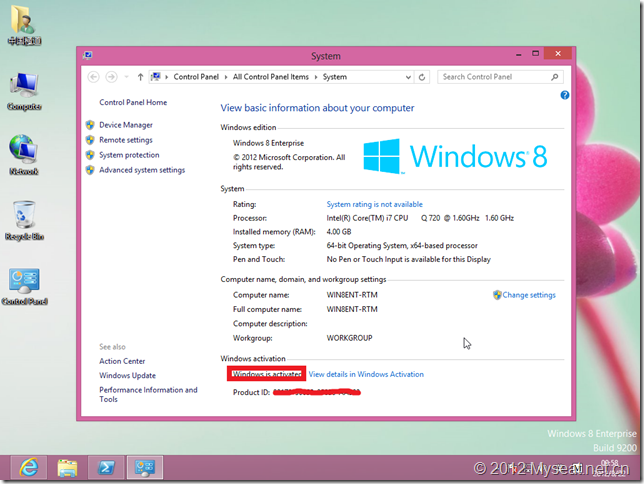
Task: Minimize the System window
Action: (519, 54)
